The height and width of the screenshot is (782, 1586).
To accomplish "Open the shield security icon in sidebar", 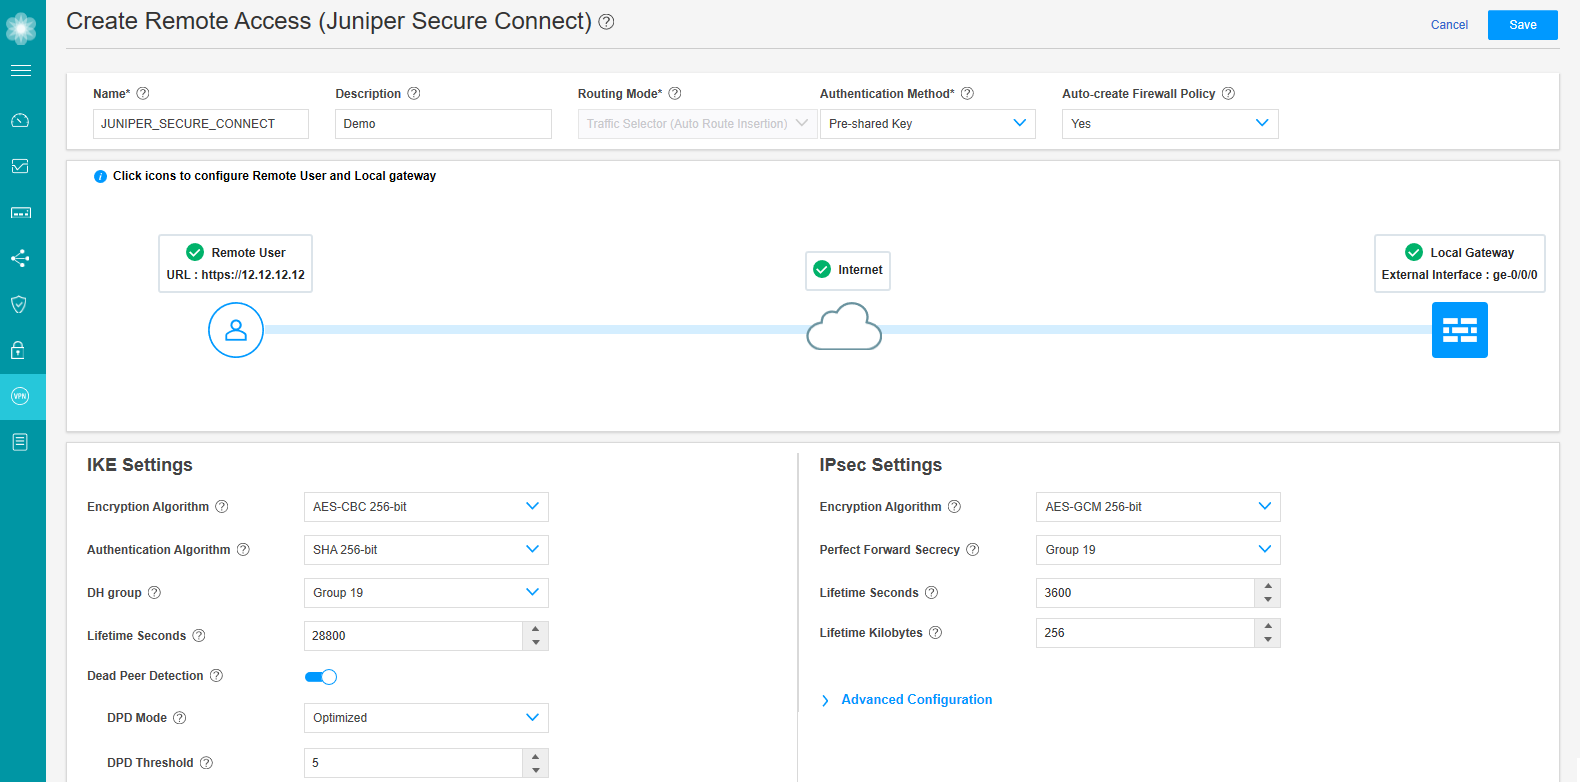I will click(x=20, y=304).
